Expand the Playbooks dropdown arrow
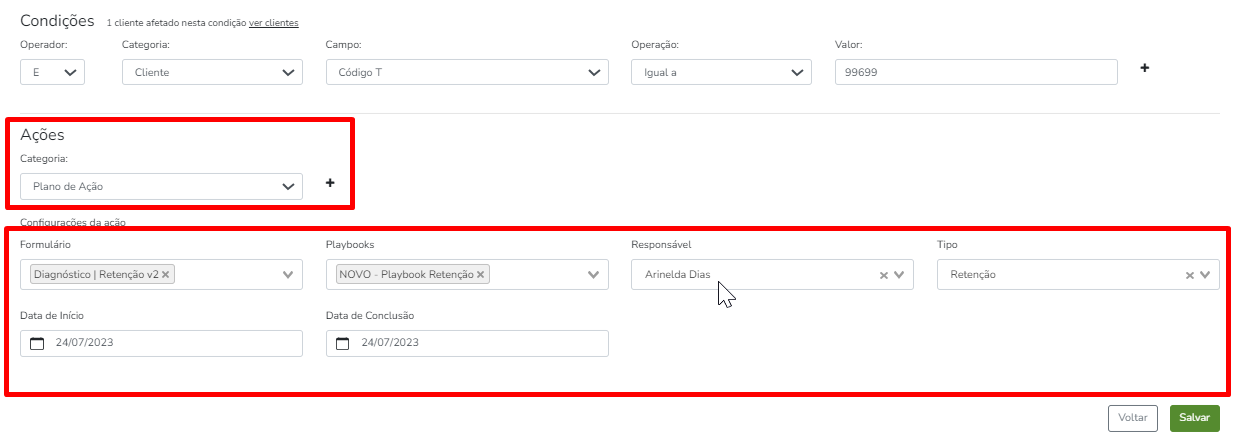 (595, 275)
